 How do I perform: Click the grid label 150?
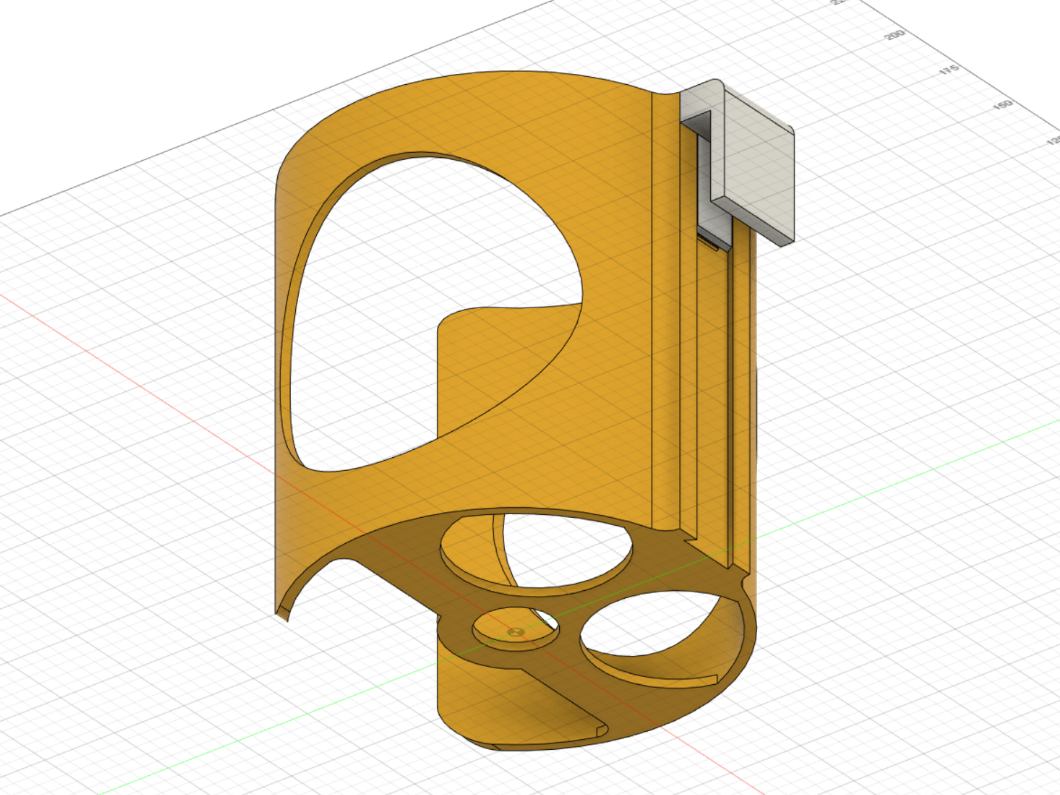[x=1002, y=105]
